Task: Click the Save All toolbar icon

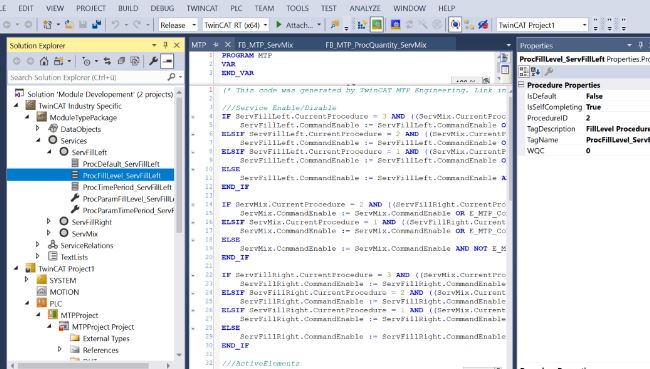Action: point(97,25)
